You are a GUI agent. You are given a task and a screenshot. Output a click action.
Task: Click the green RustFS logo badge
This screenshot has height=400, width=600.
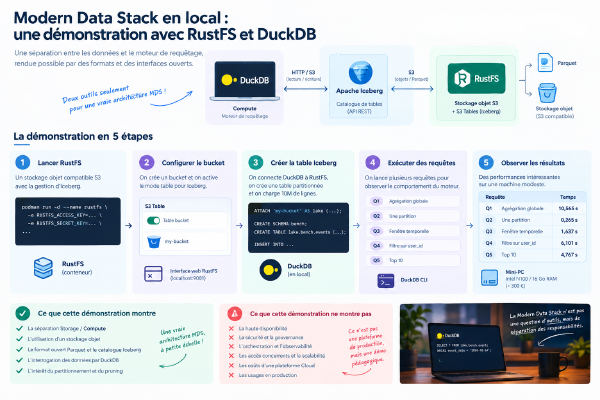tap(476, 78)
